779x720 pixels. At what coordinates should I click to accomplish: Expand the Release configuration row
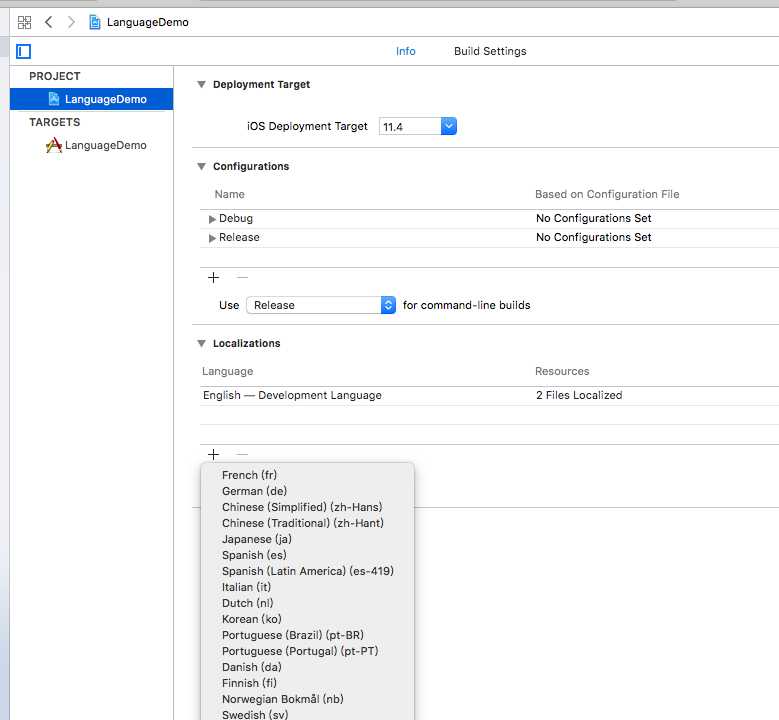(x=212, y=238)
